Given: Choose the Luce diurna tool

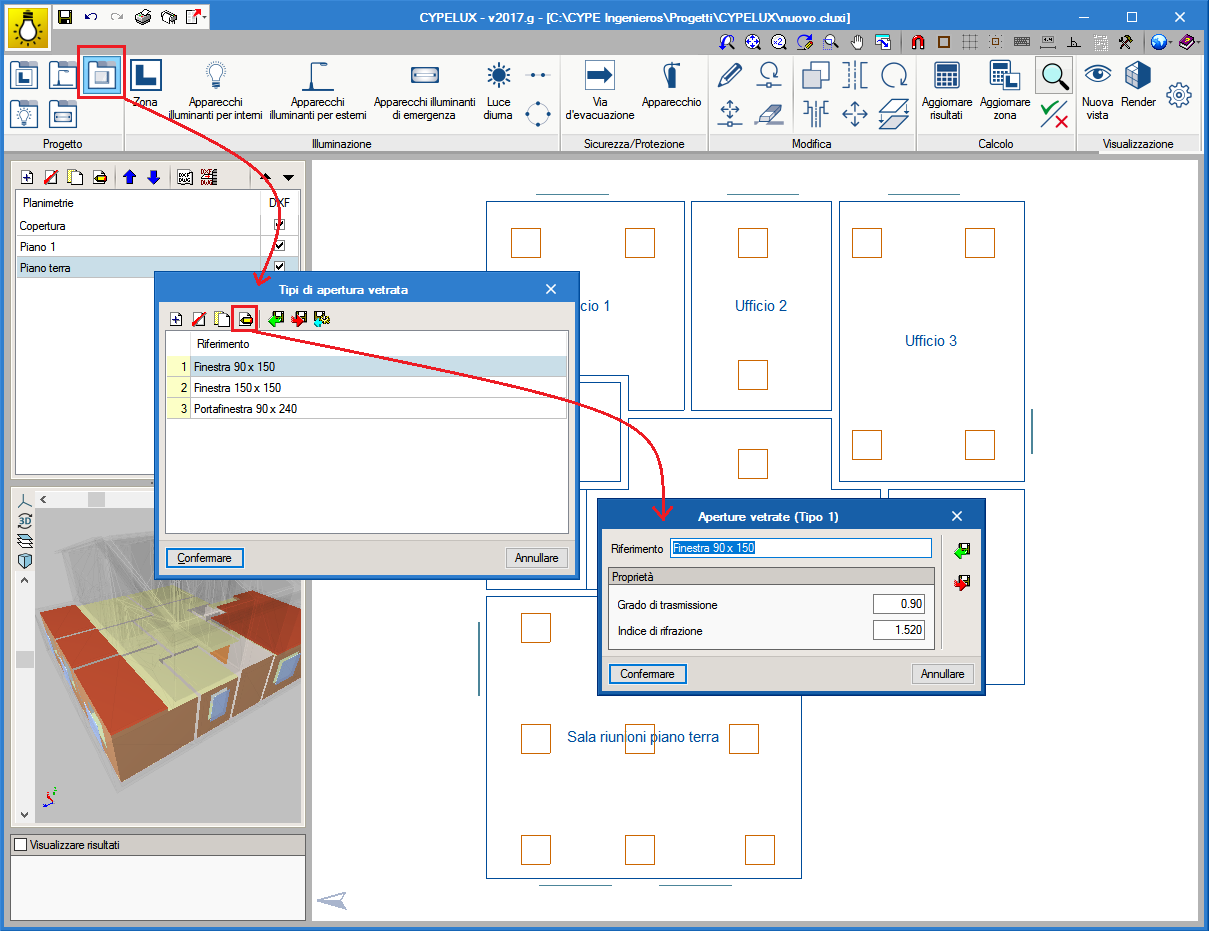Looking at the screenshot, I should 498,90.
